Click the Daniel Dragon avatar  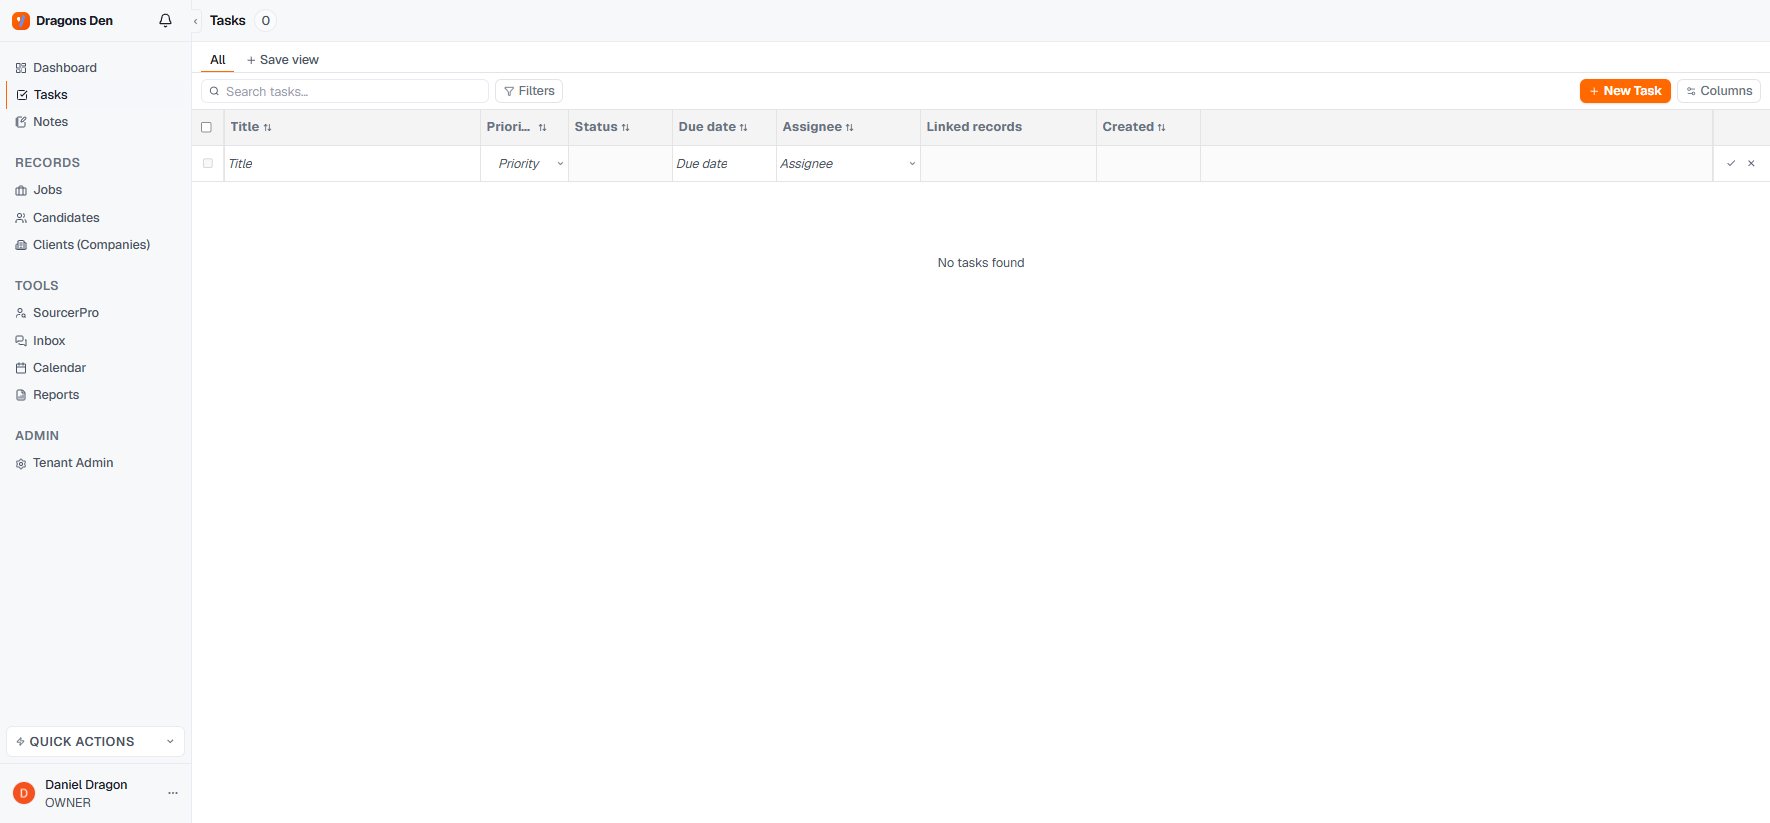coord(24,793)
